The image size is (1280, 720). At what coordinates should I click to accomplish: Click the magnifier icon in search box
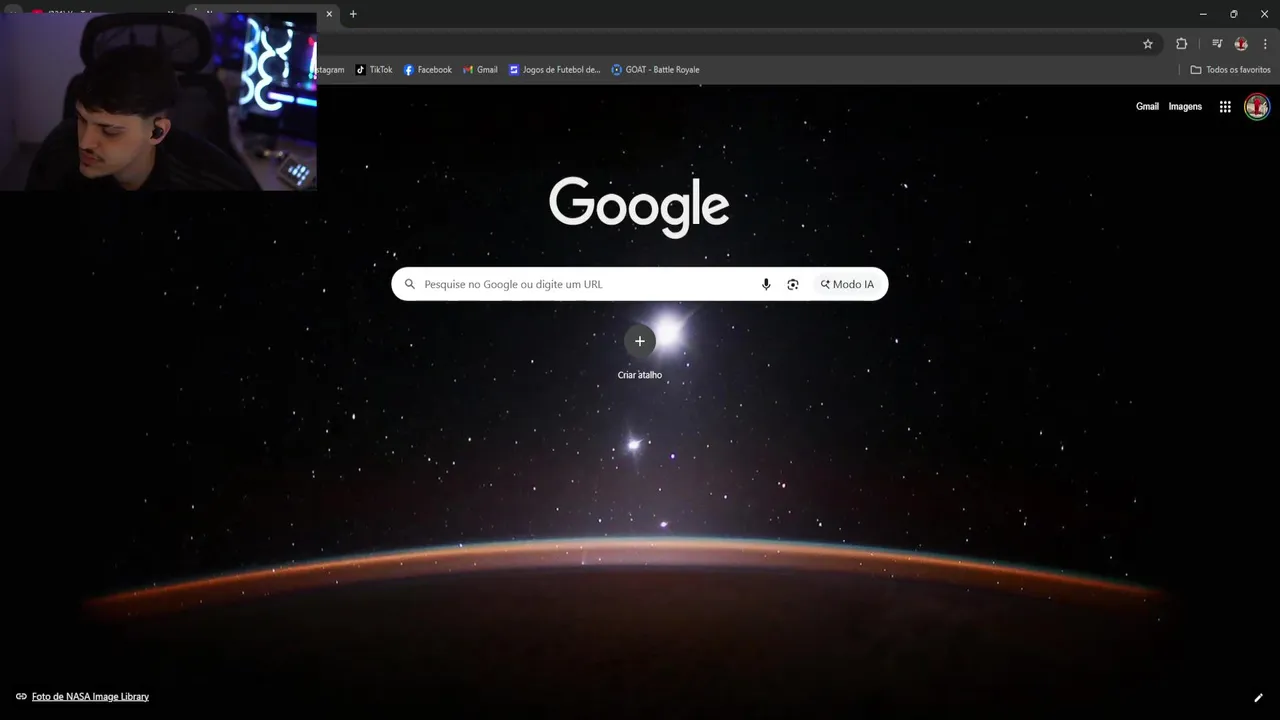[409, 284]
